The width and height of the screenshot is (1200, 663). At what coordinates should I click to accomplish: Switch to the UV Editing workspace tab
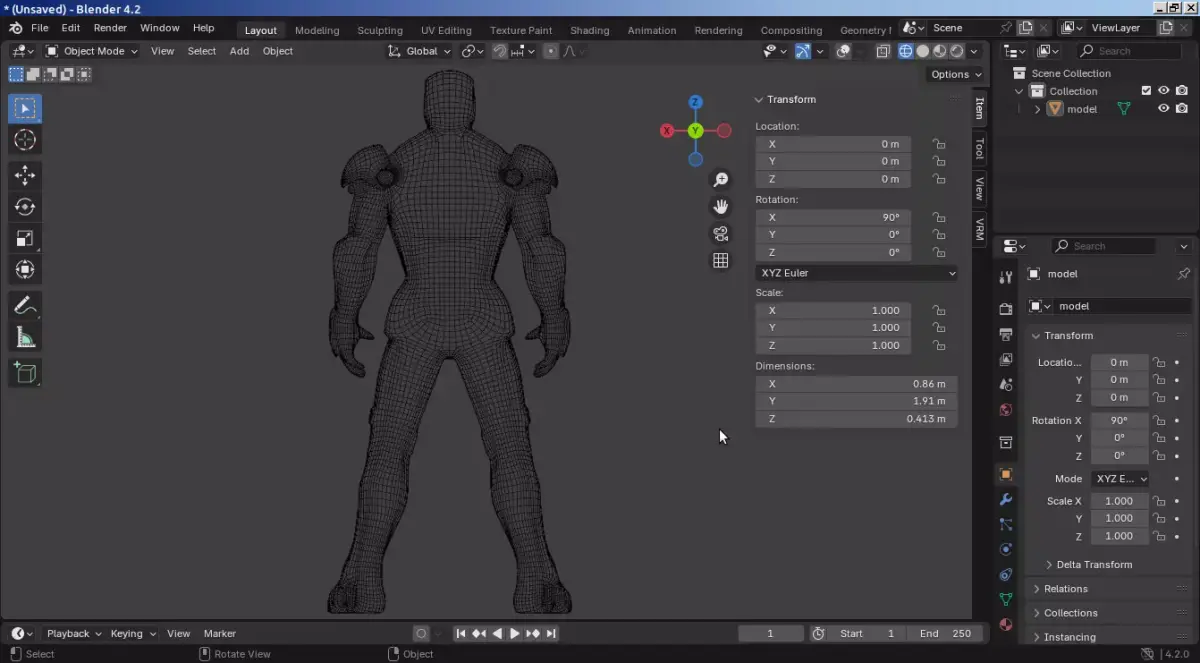pos(446,30)
